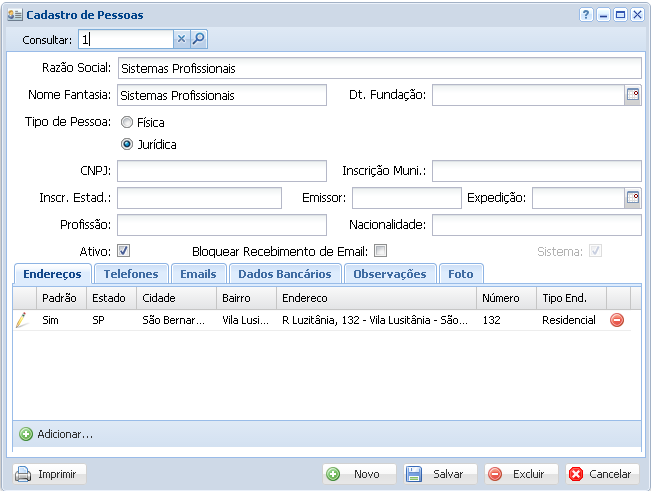Viewport: 651px width, 491px height.
Task: Click the help question mark icon
Action: click(x=586, y=15)
